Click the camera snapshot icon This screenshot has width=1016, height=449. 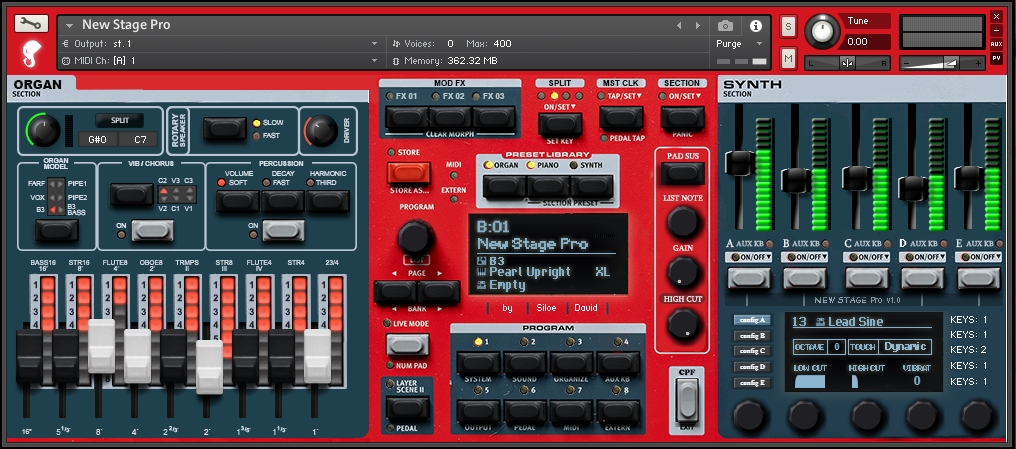[725, 26]
